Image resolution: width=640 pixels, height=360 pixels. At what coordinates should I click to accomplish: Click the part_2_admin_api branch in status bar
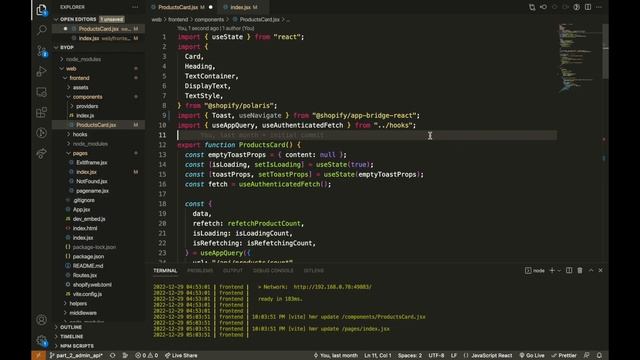[76, 356]
